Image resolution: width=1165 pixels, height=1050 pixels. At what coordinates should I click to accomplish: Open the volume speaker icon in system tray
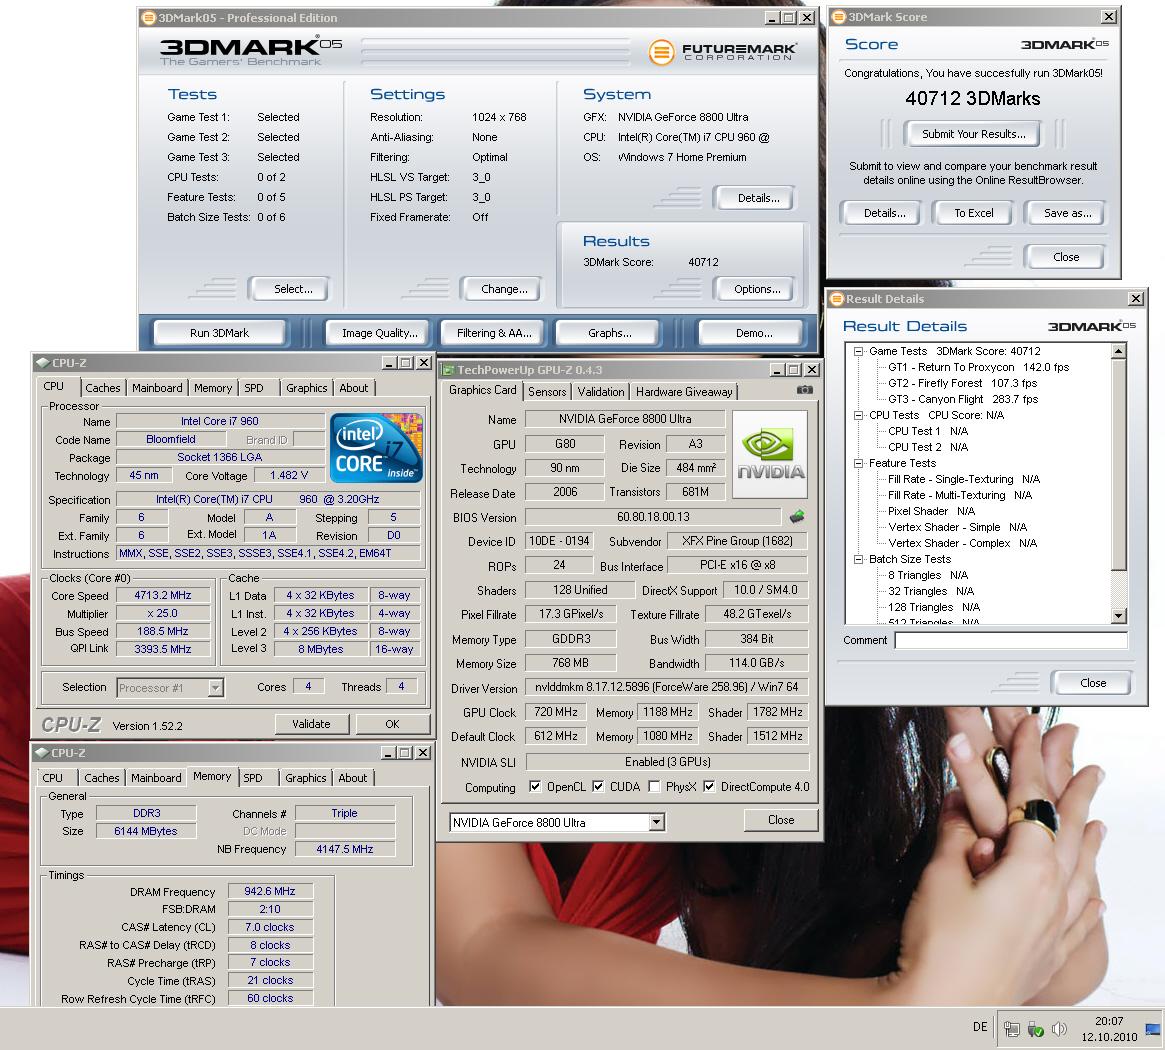tap(1059, 1029)
